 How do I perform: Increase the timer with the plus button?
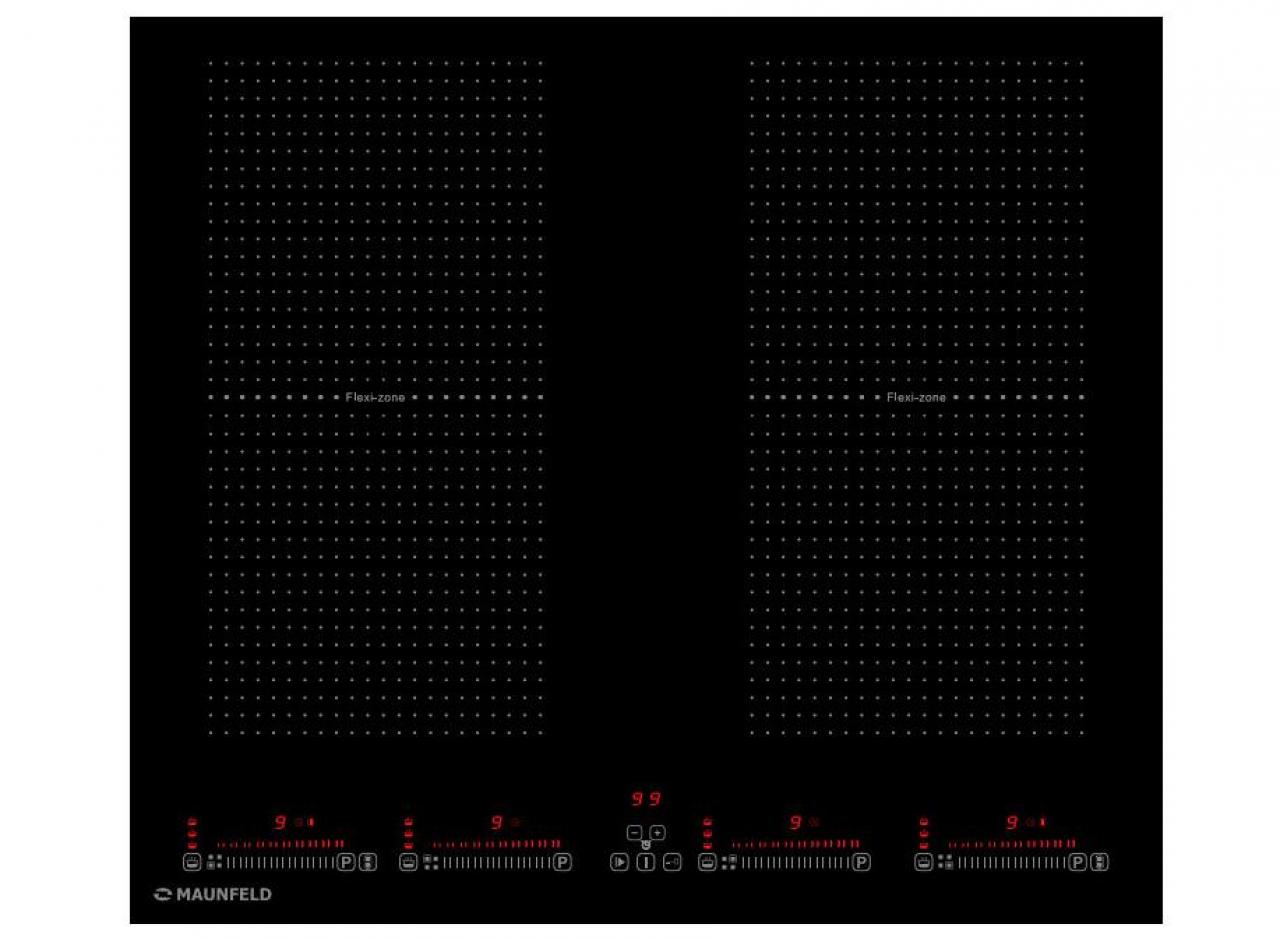[x=657, y=832]
